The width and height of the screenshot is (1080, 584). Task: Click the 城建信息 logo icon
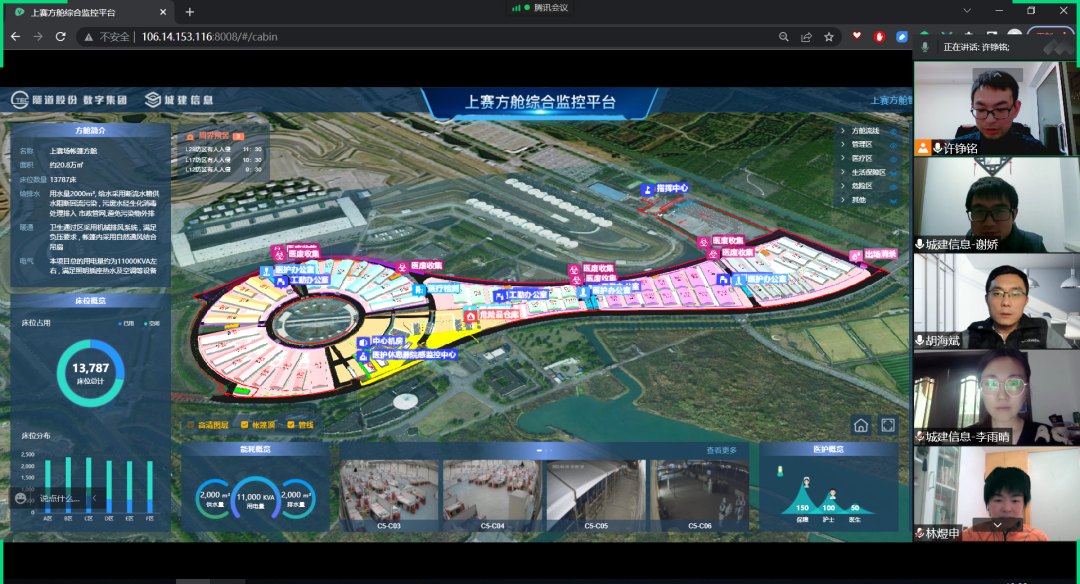tap(153, 100)
